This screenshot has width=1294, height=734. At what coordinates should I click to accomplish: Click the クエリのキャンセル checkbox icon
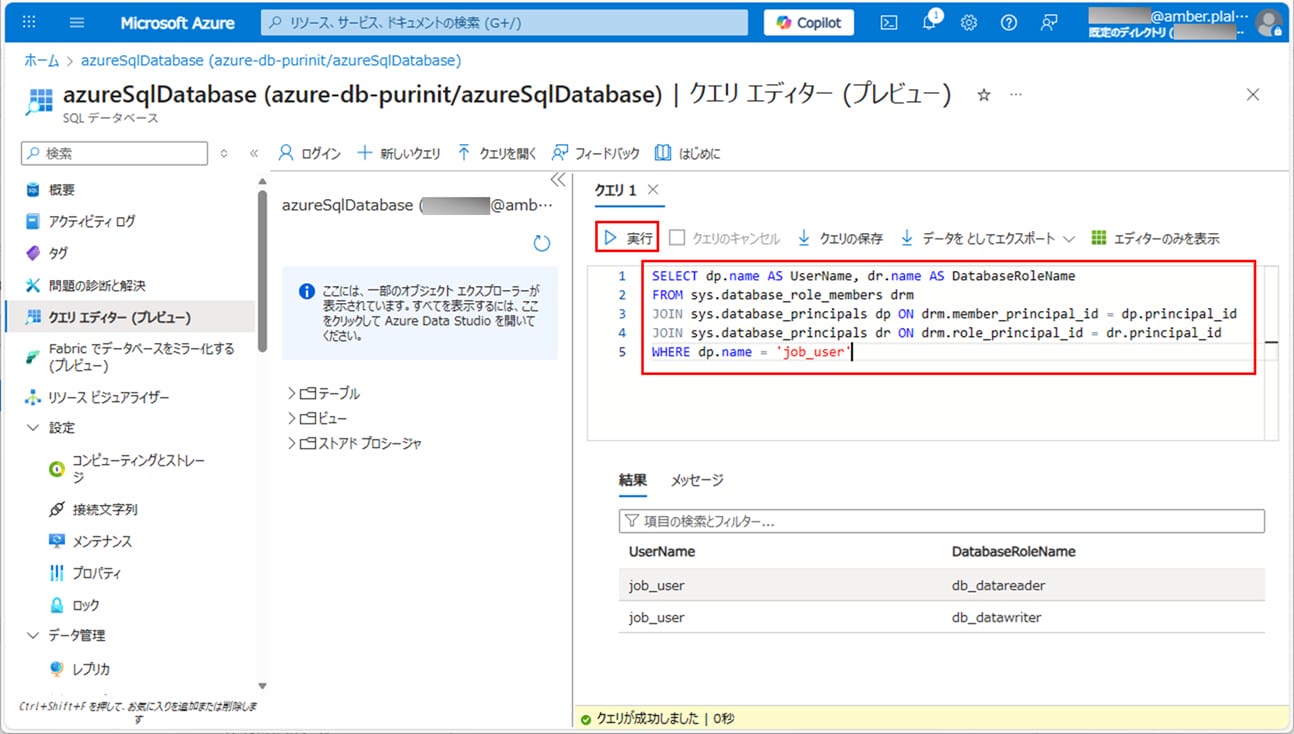pos(677,238)
